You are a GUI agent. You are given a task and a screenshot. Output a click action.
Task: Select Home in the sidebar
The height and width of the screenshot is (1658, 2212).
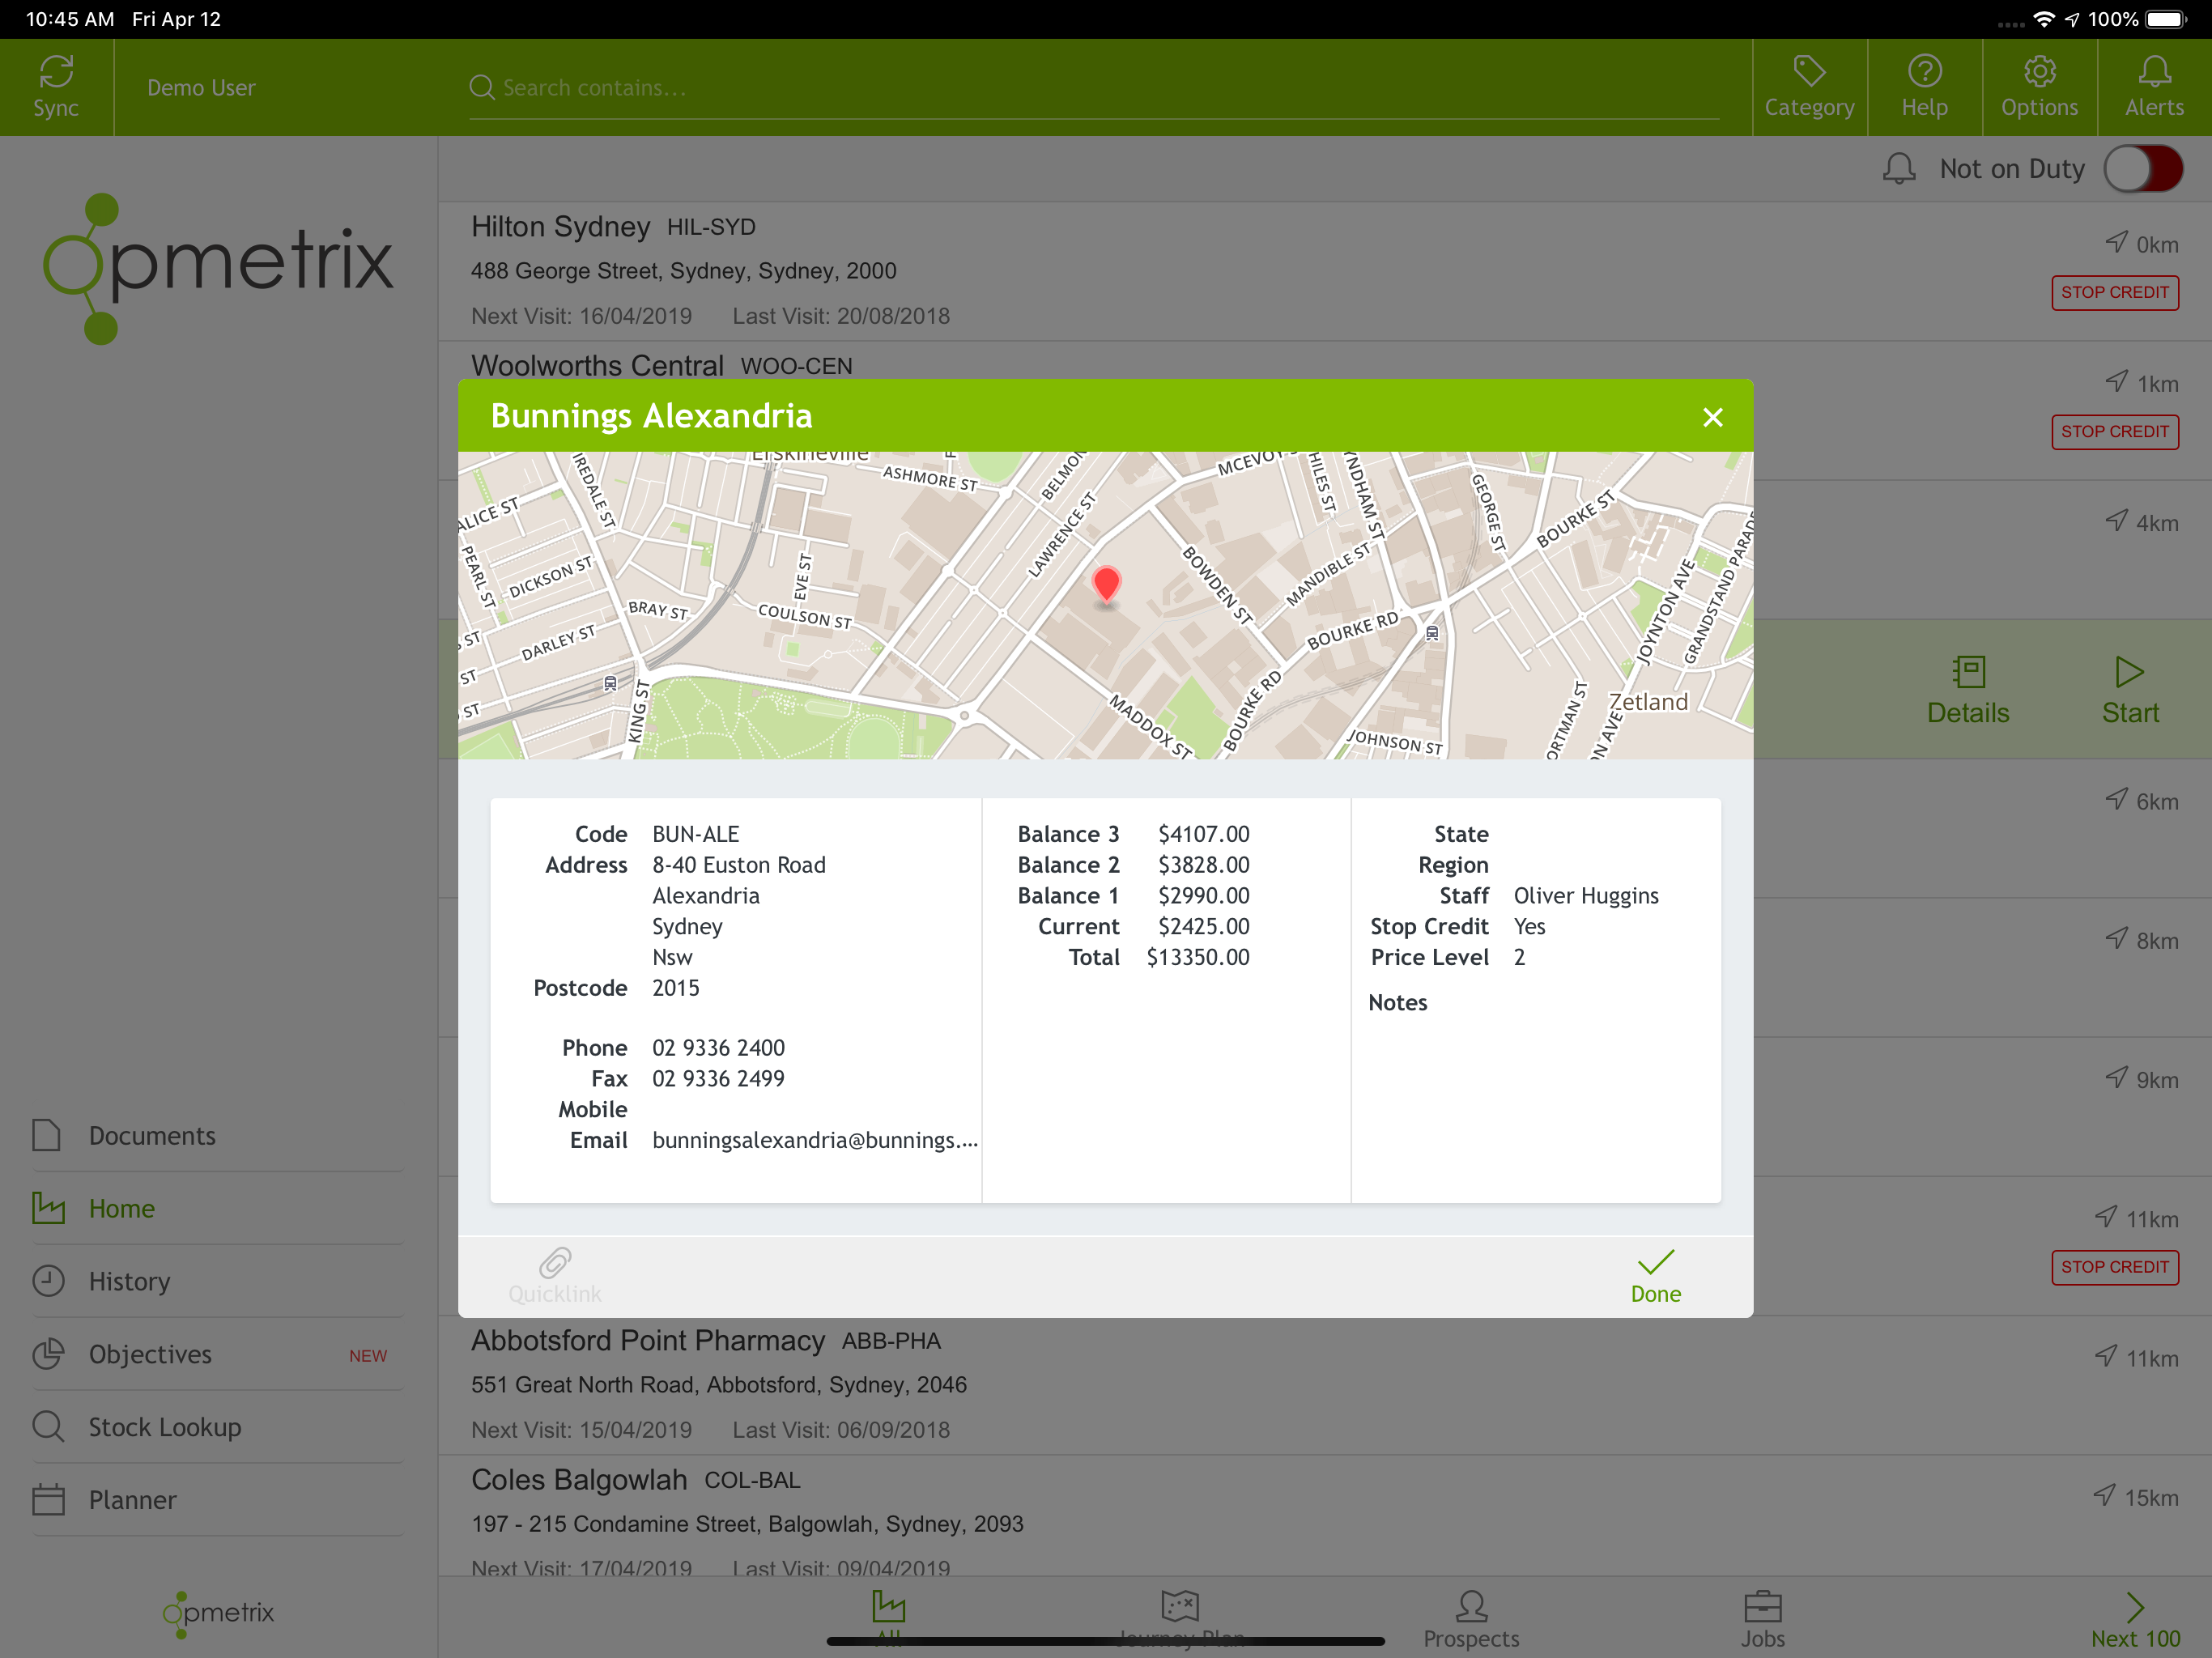[218, 1209]
